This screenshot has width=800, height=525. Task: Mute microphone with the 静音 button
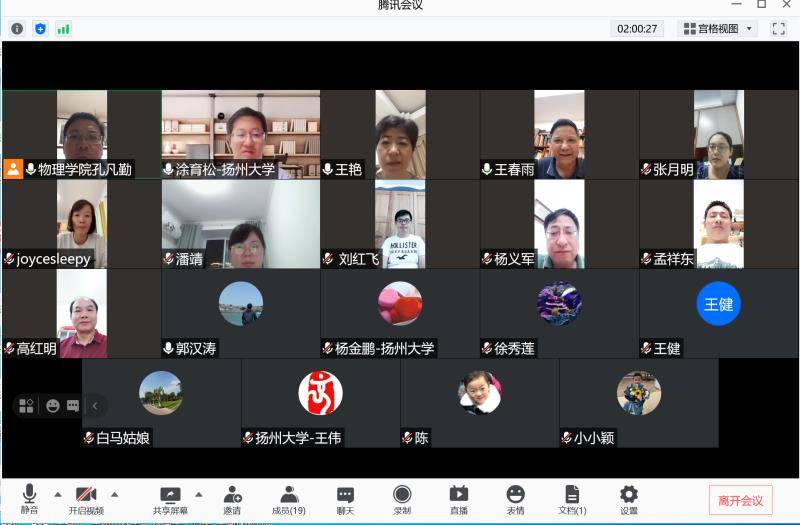coord(29,499)
